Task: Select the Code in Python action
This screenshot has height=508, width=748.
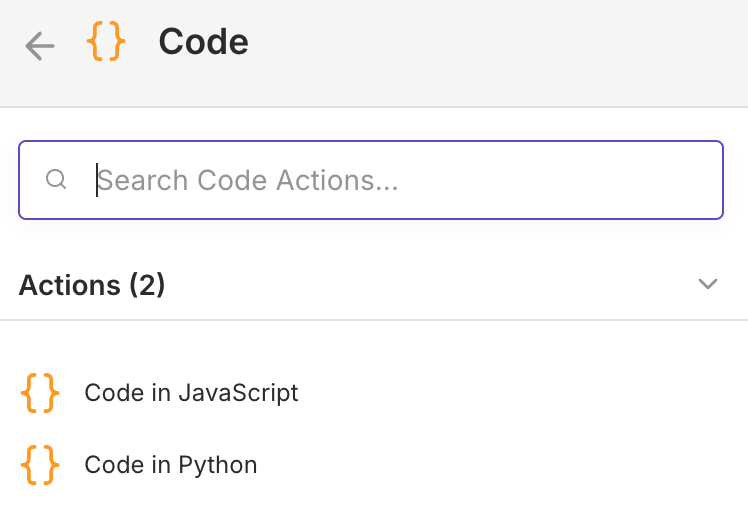Action: point(171,465)
